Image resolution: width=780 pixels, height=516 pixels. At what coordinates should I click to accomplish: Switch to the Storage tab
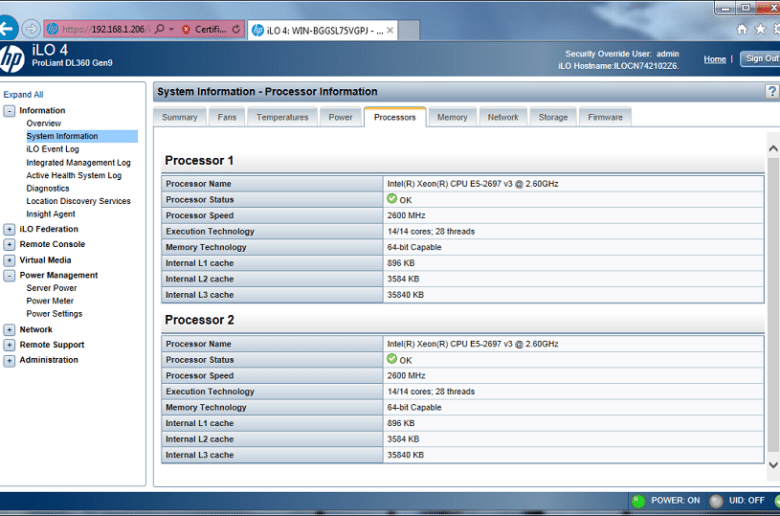[x=553, y=117]
